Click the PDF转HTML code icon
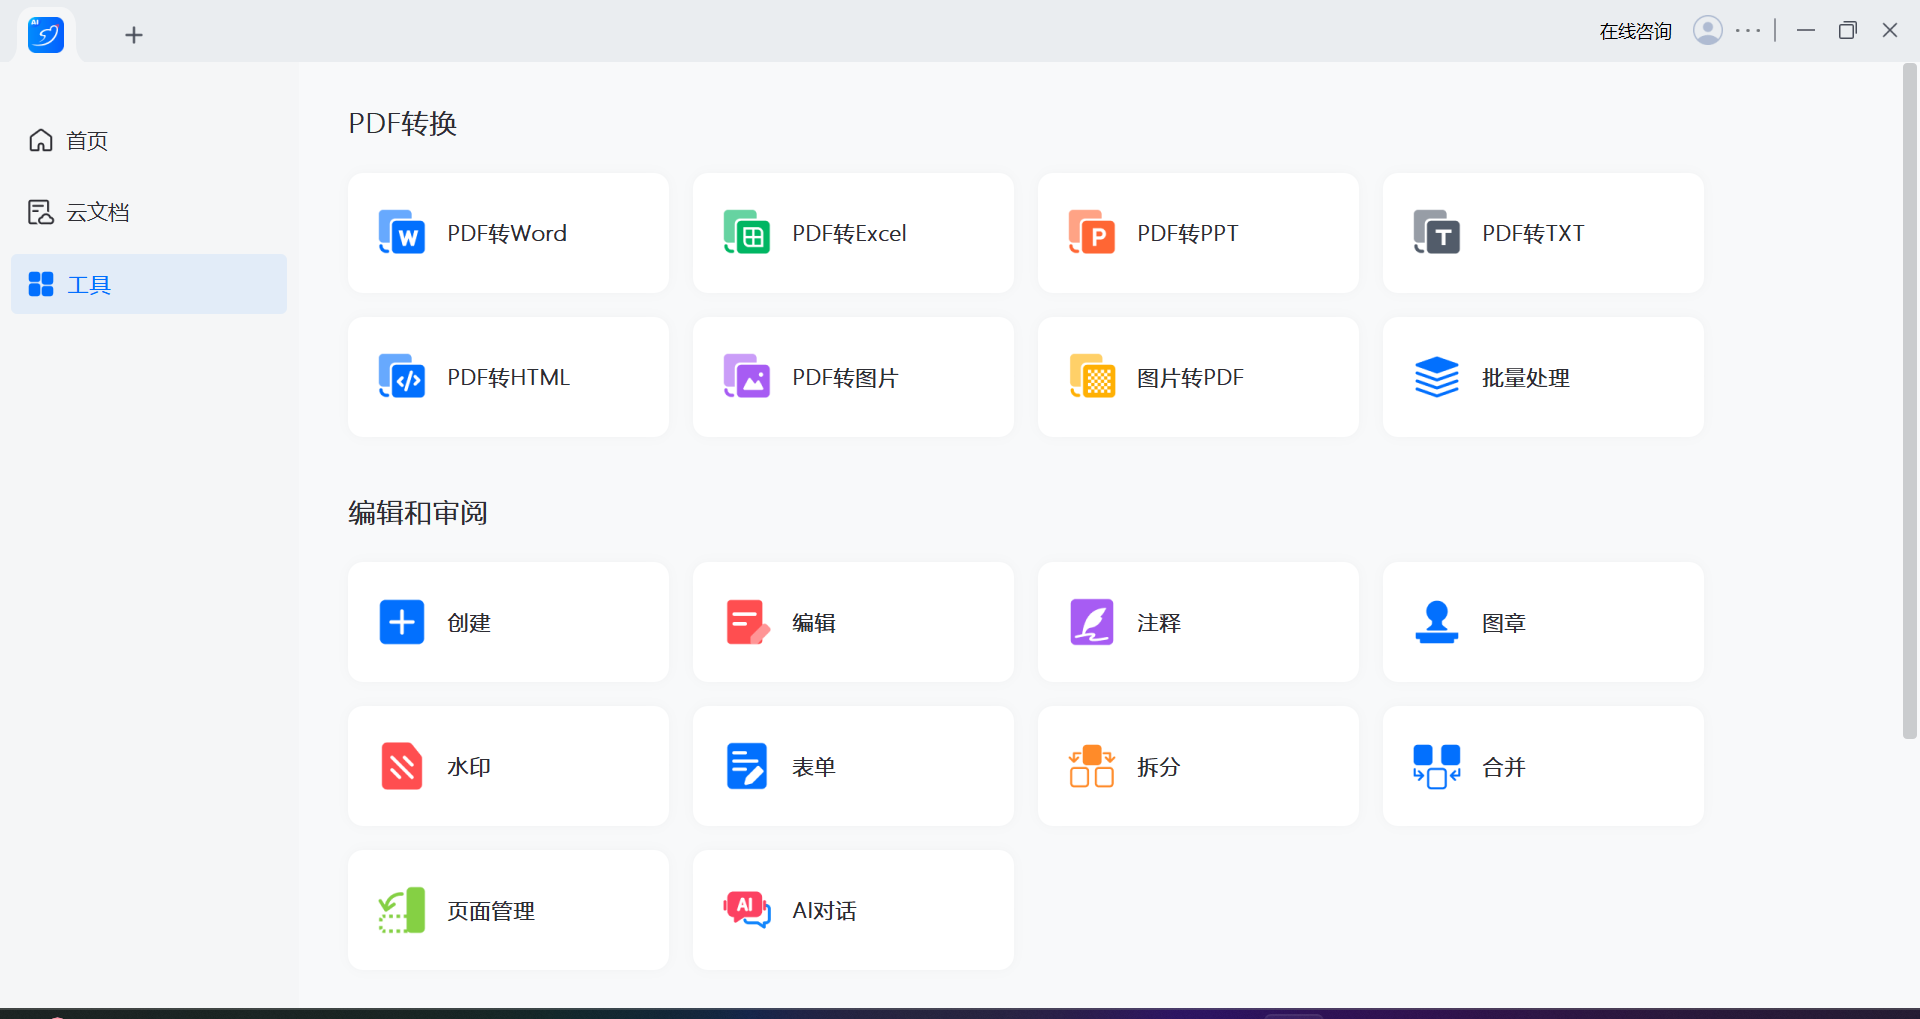Viewport: 1920px width, 1019px height. (402, 377)
